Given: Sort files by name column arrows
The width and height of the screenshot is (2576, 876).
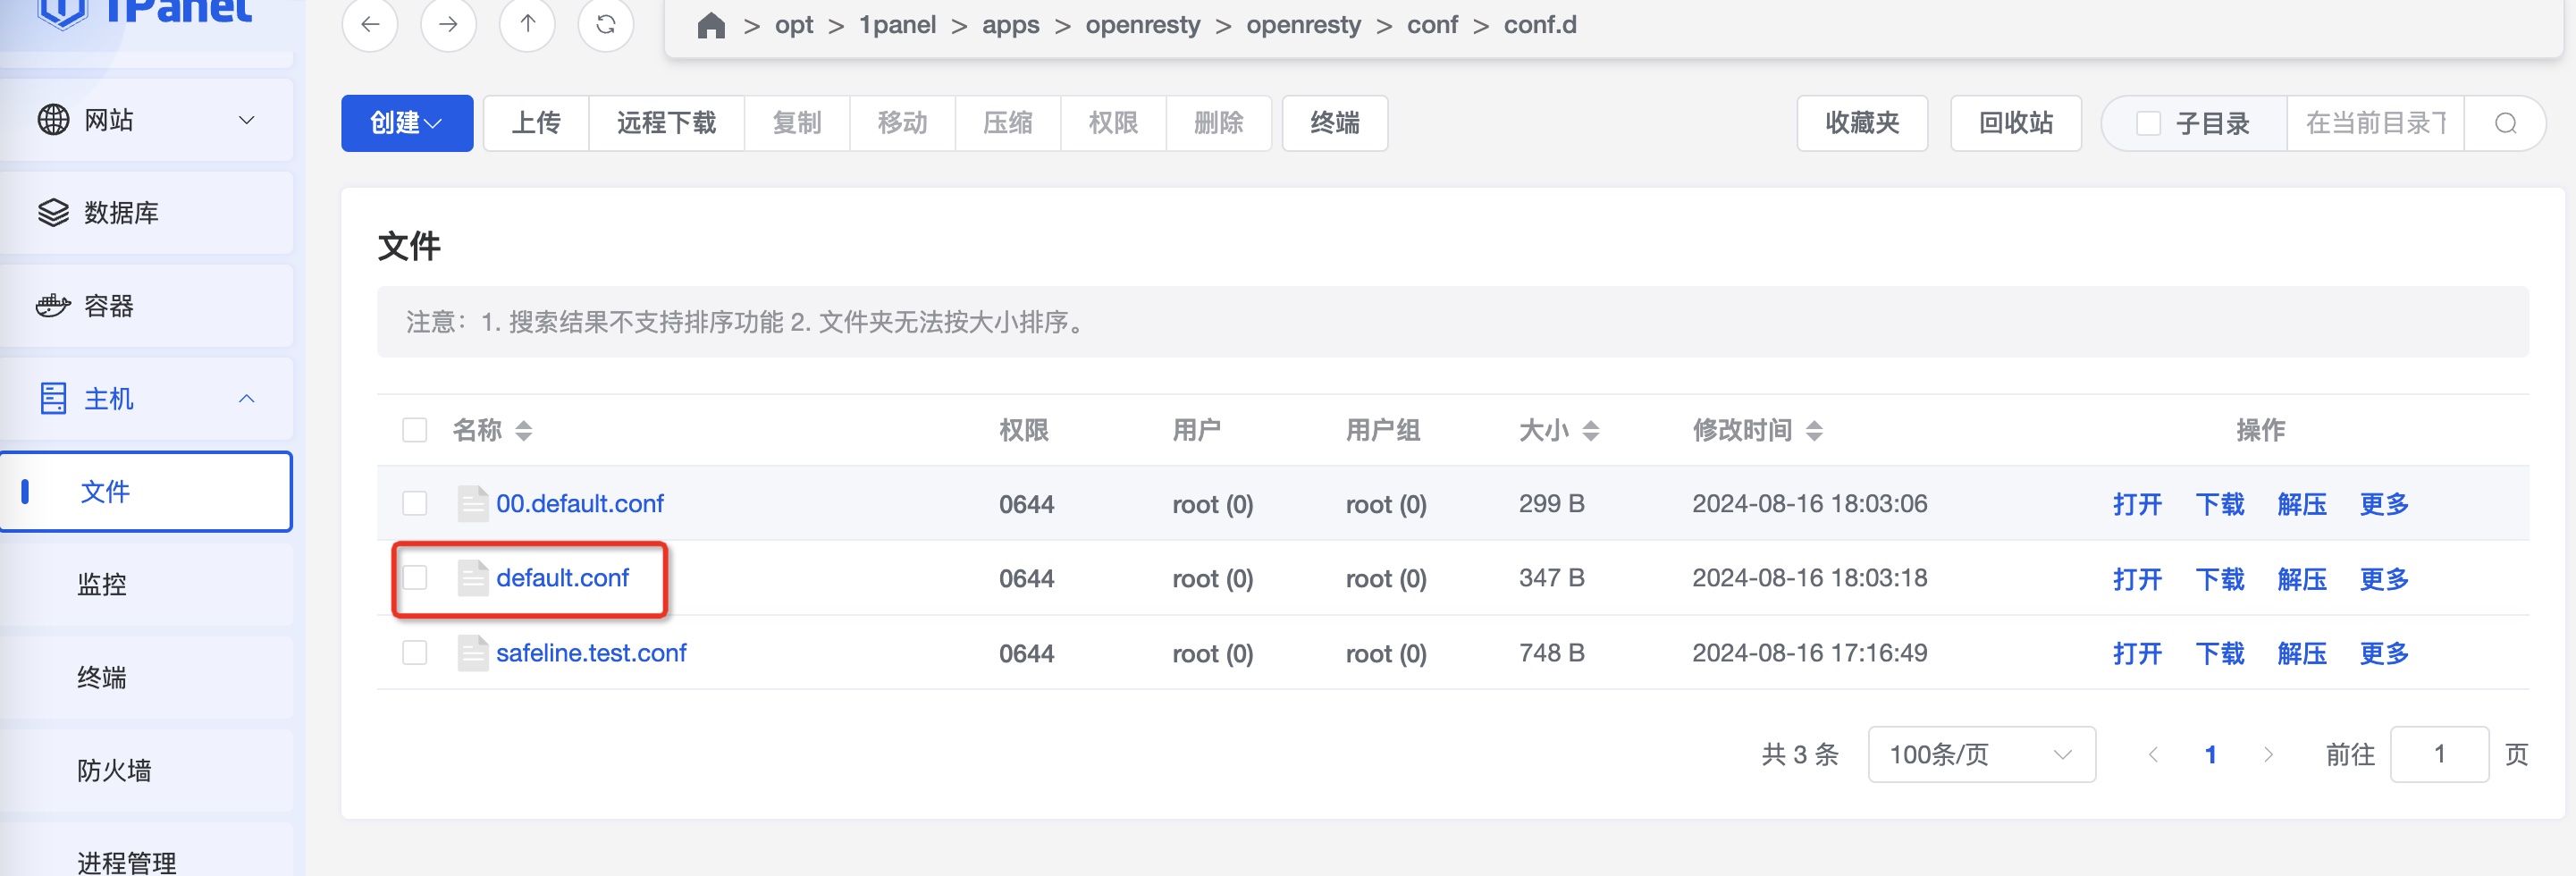Looking at the screenshot, I should pyautogui.click(x=523, y=431).
